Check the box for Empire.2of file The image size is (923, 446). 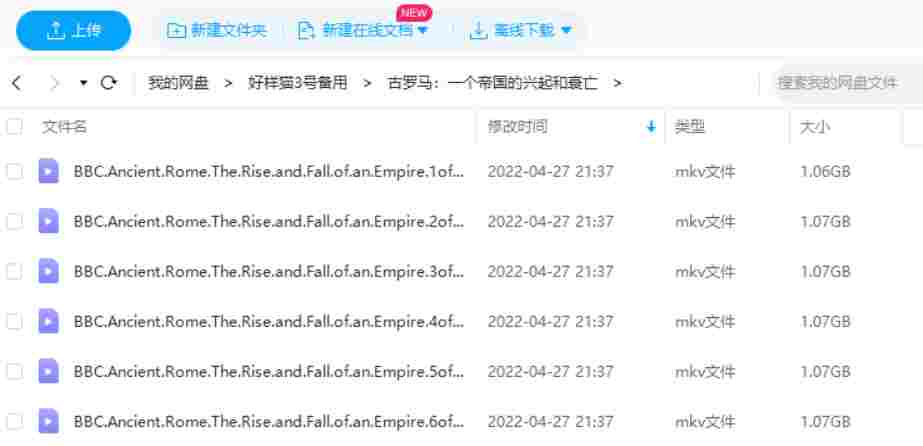click(x=14, y=221)
